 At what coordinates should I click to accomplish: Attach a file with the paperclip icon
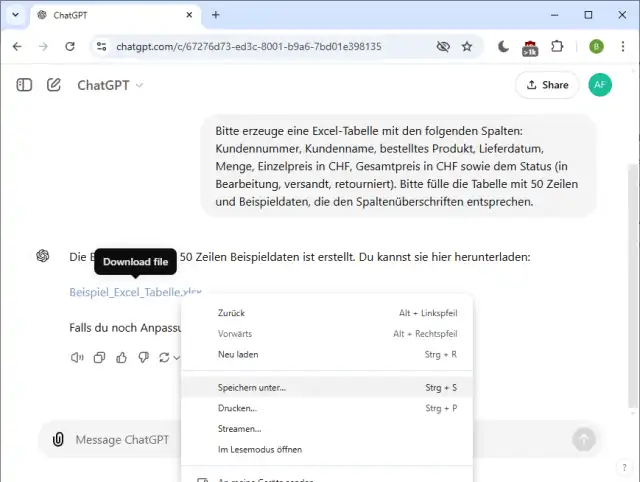point(58,440)
